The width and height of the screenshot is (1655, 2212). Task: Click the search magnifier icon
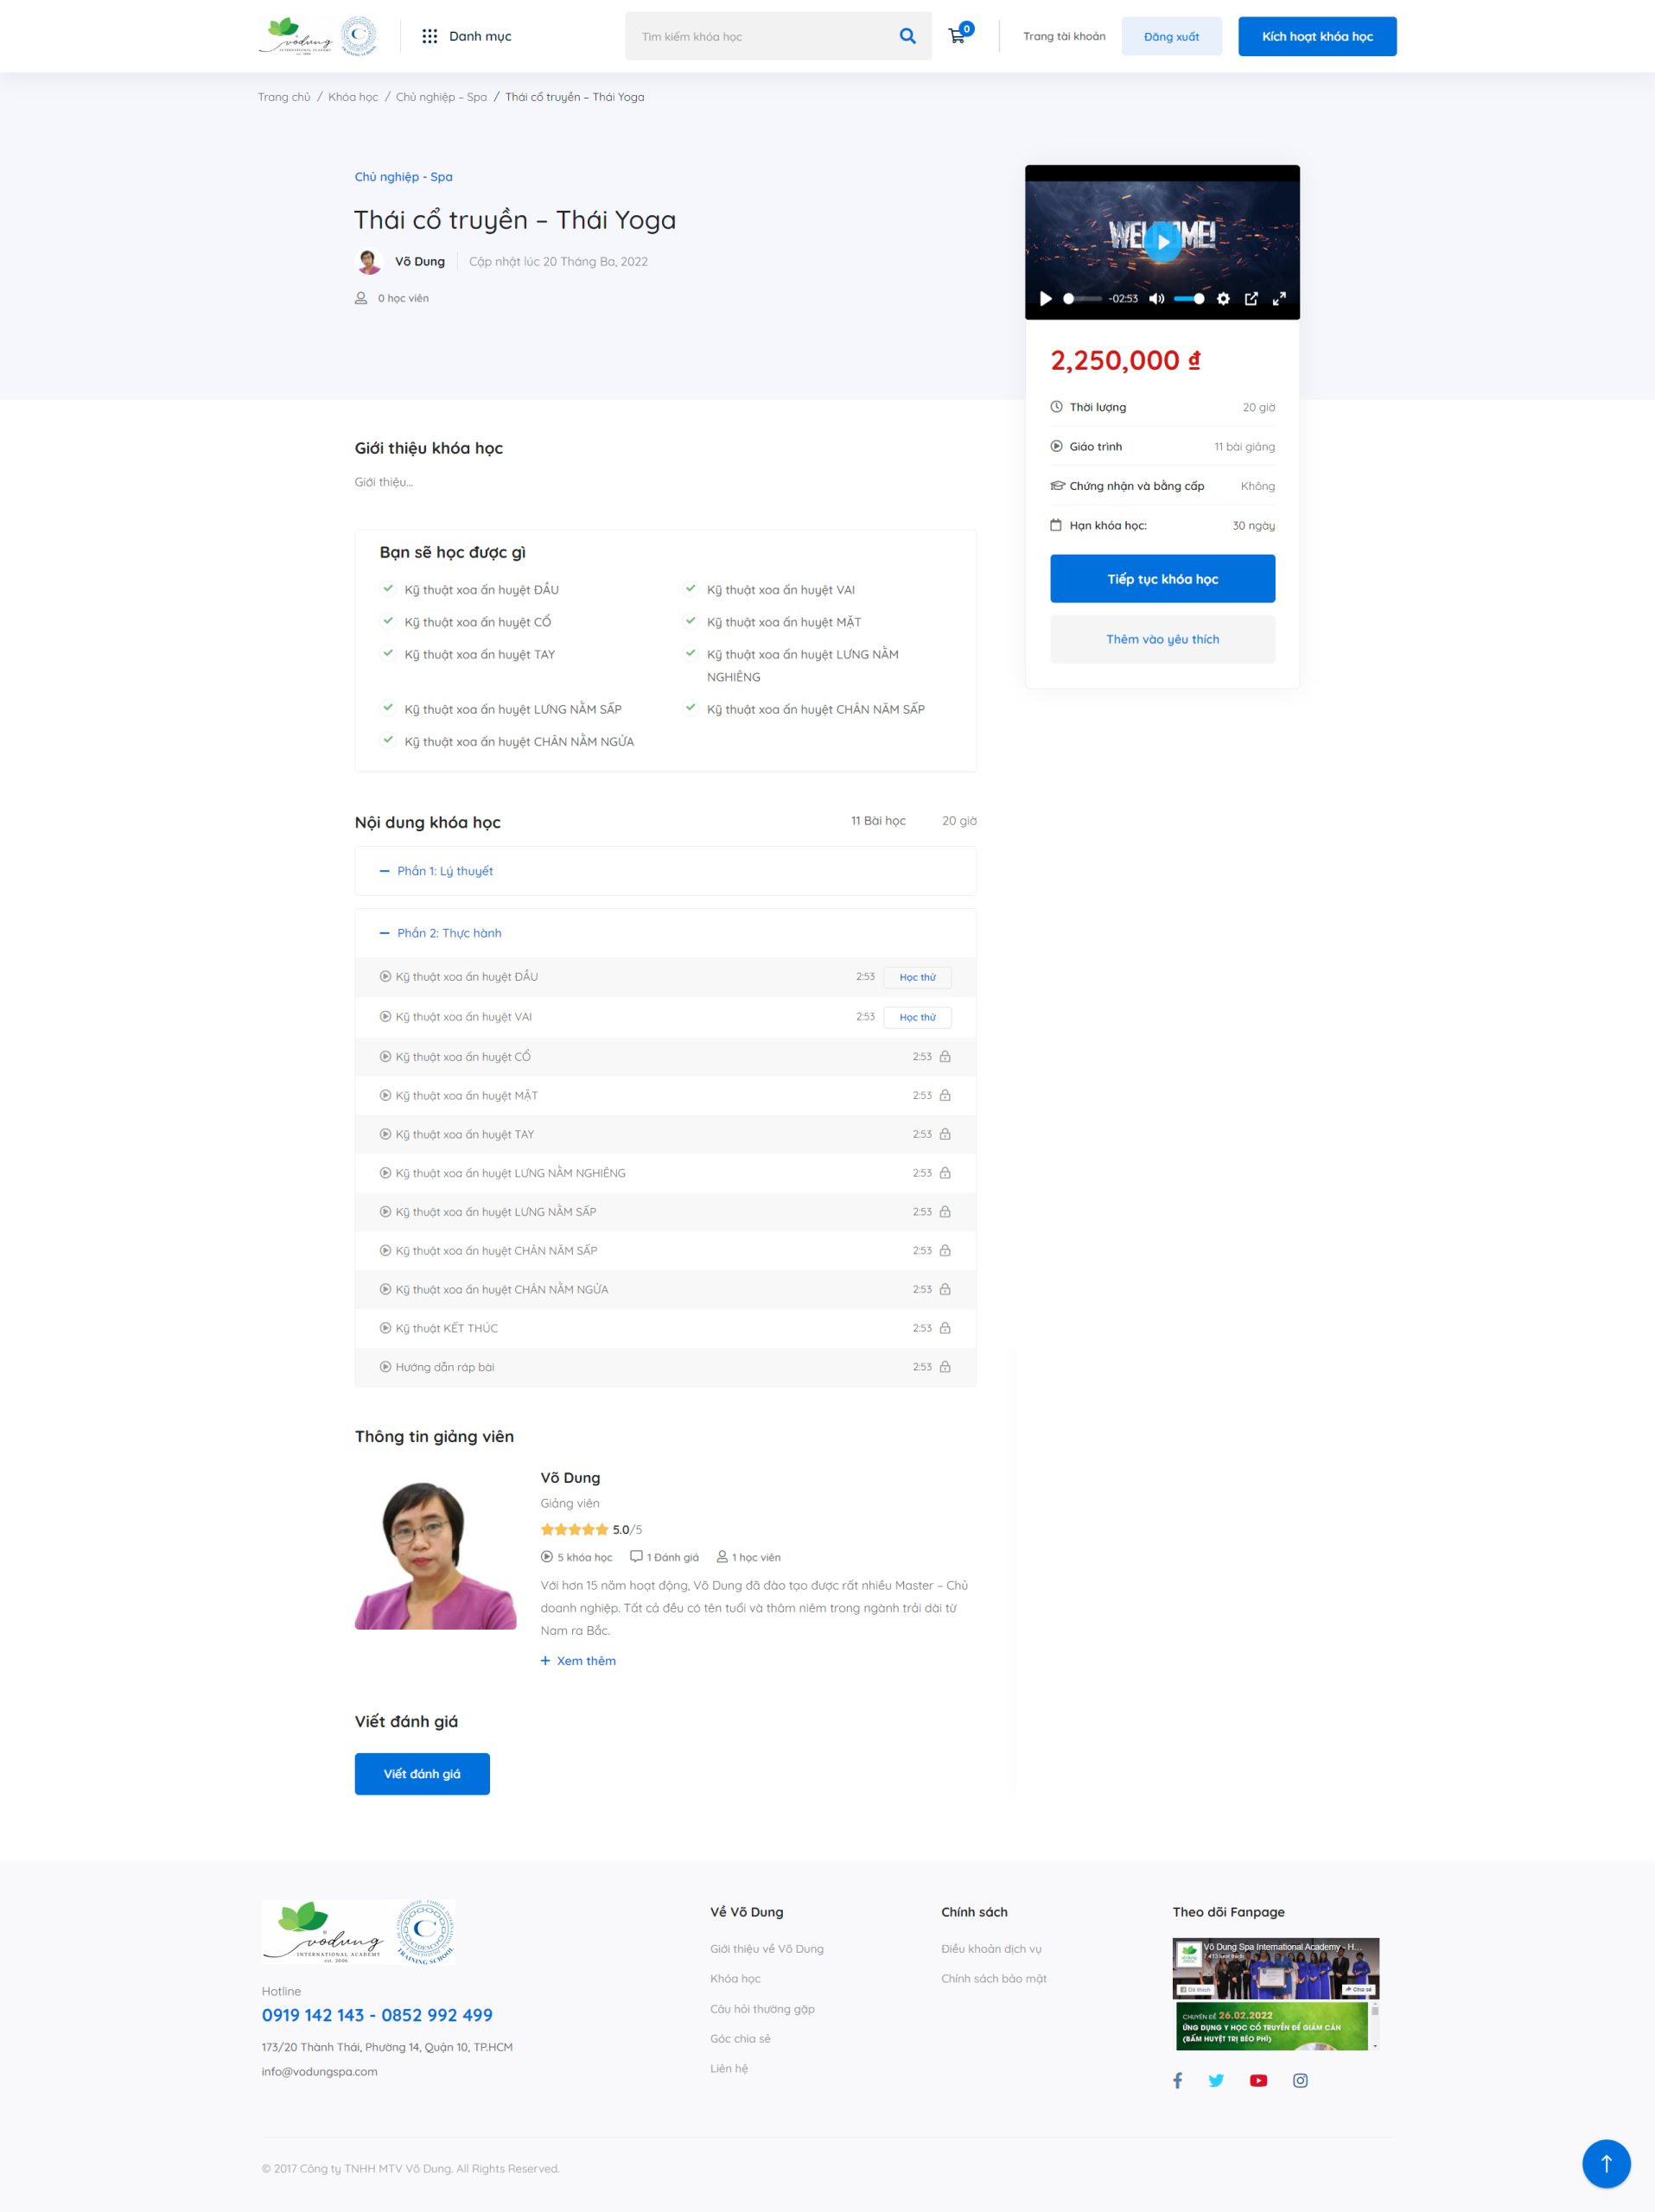(x=907, y=36)
